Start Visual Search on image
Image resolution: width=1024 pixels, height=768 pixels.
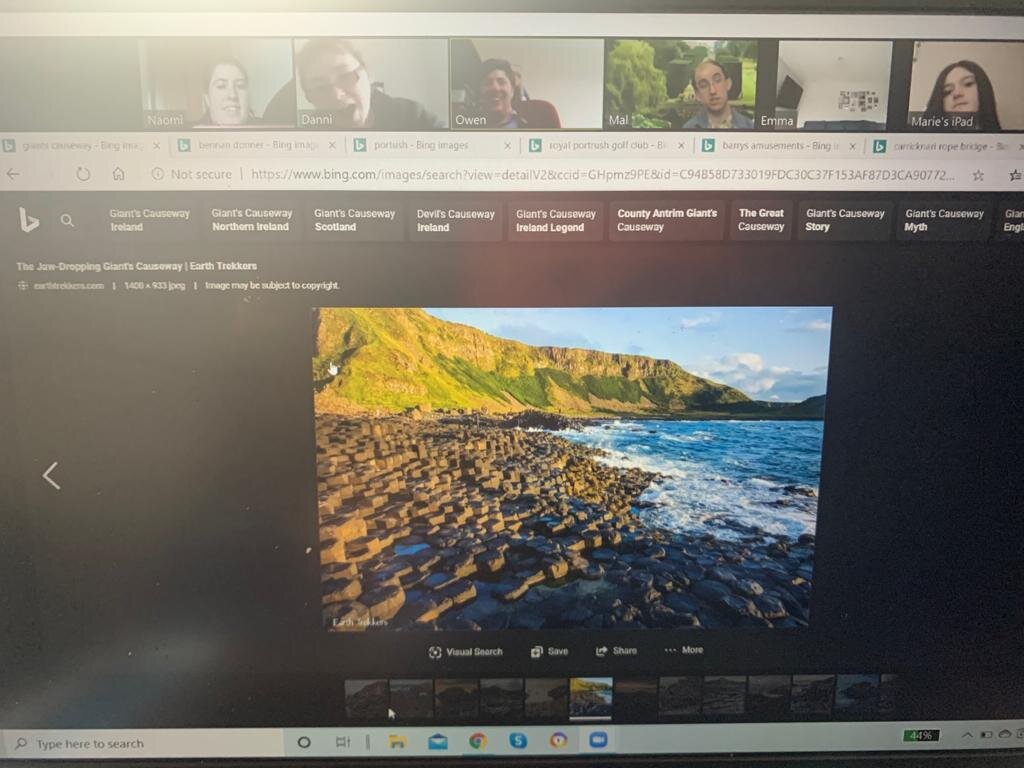click(466, 652)
